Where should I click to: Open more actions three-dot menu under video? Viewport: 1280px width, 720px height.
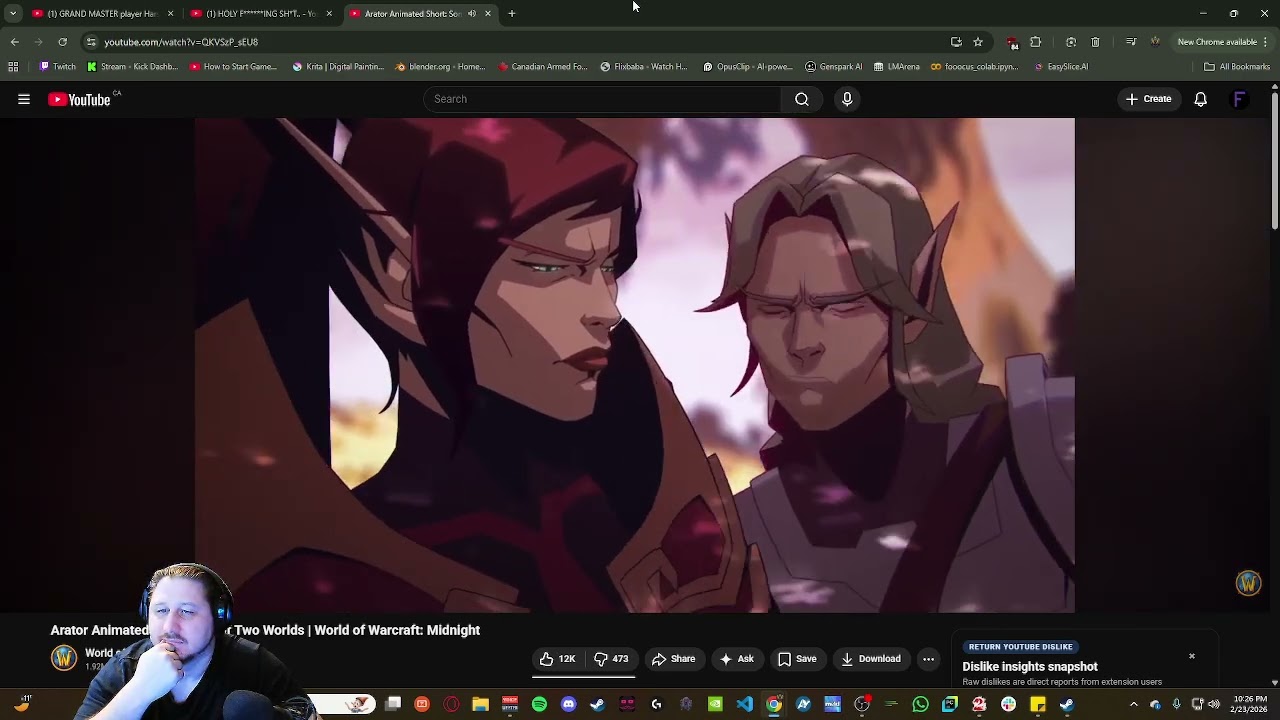[928, 659]
